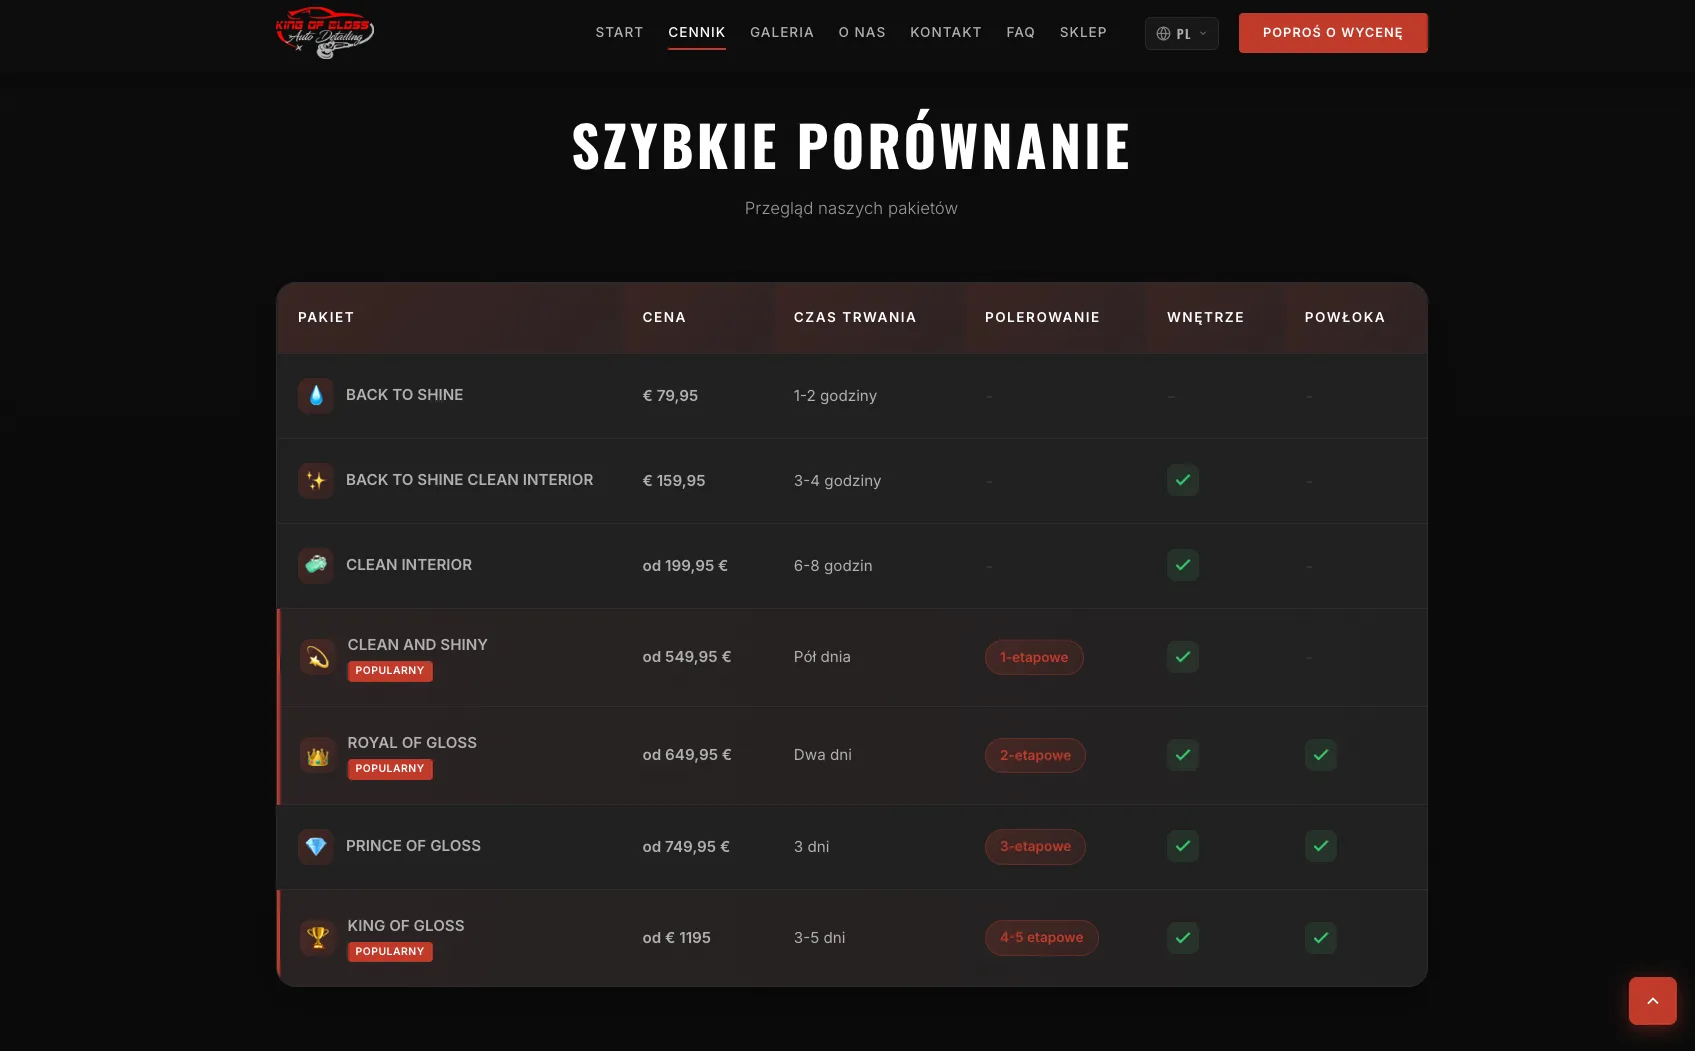Click the chevron next to PL
1695x1051 pixels.
(1202, 33)
